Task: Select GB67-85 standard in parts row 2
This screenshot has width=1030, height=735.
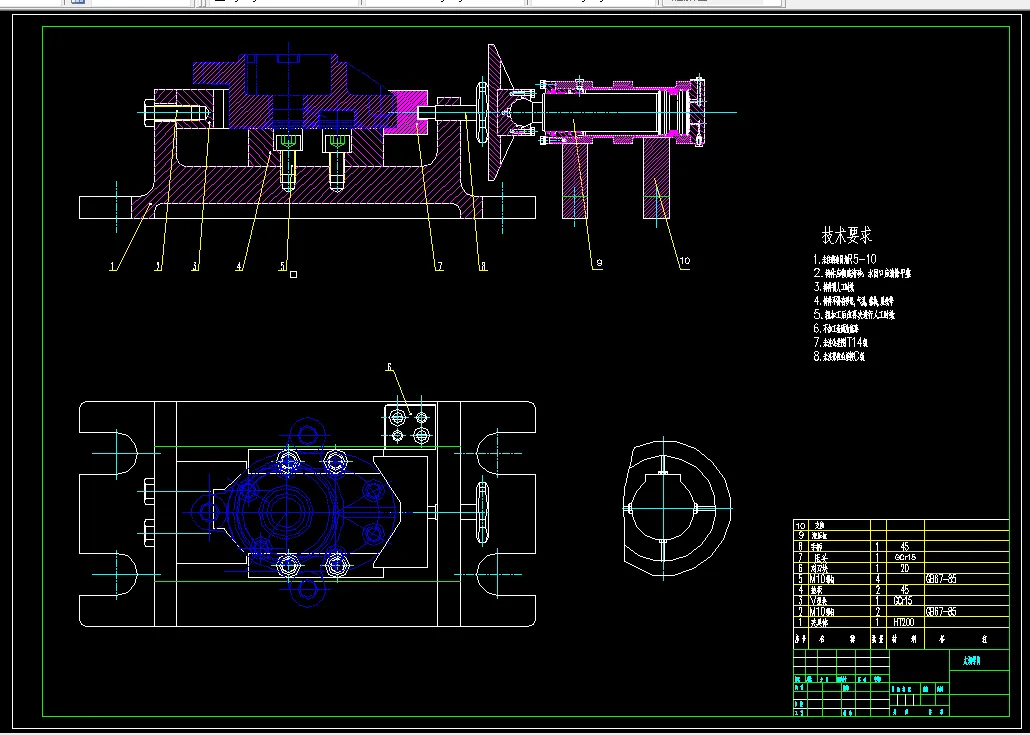Action: click(x=941, y=612)
